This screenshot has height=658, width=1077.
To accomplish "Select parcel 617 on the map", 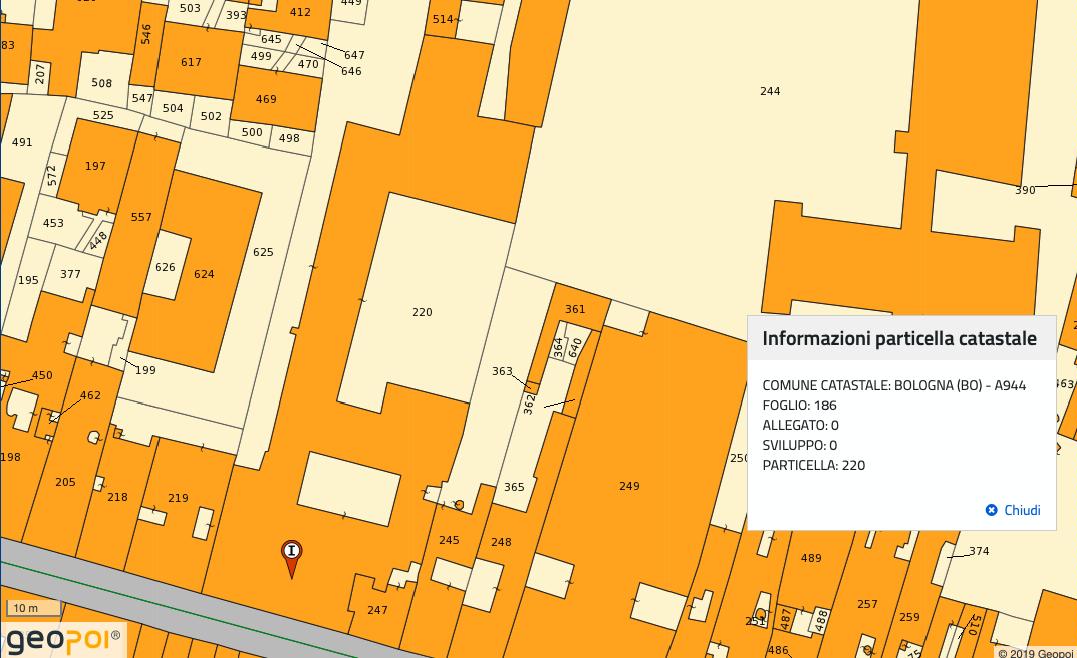I will point(191,62).
